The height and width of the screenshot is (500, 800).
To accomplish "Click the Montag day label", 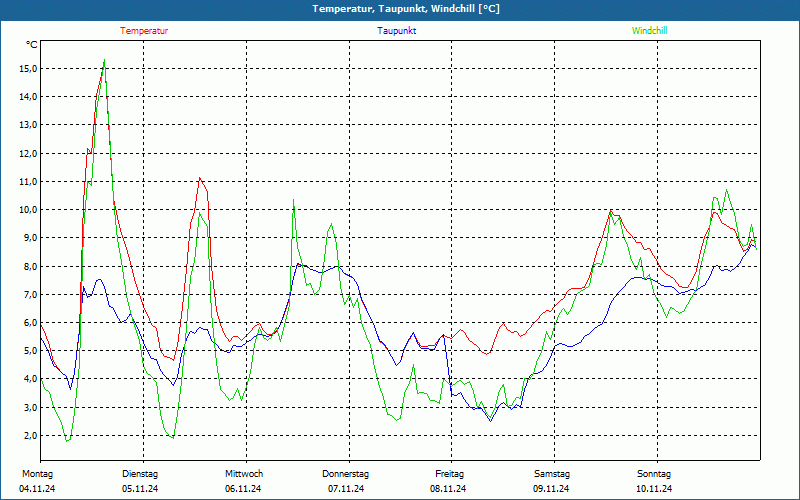I will tap(37, 473).
